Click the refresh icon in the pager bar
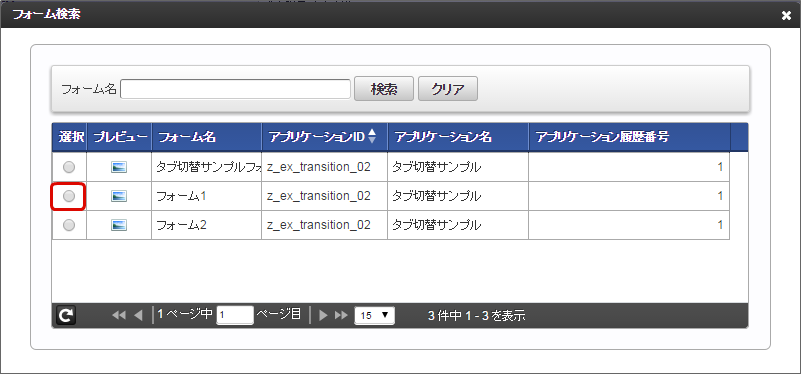This screenshot has width=801, height=374. click(65, 316)
